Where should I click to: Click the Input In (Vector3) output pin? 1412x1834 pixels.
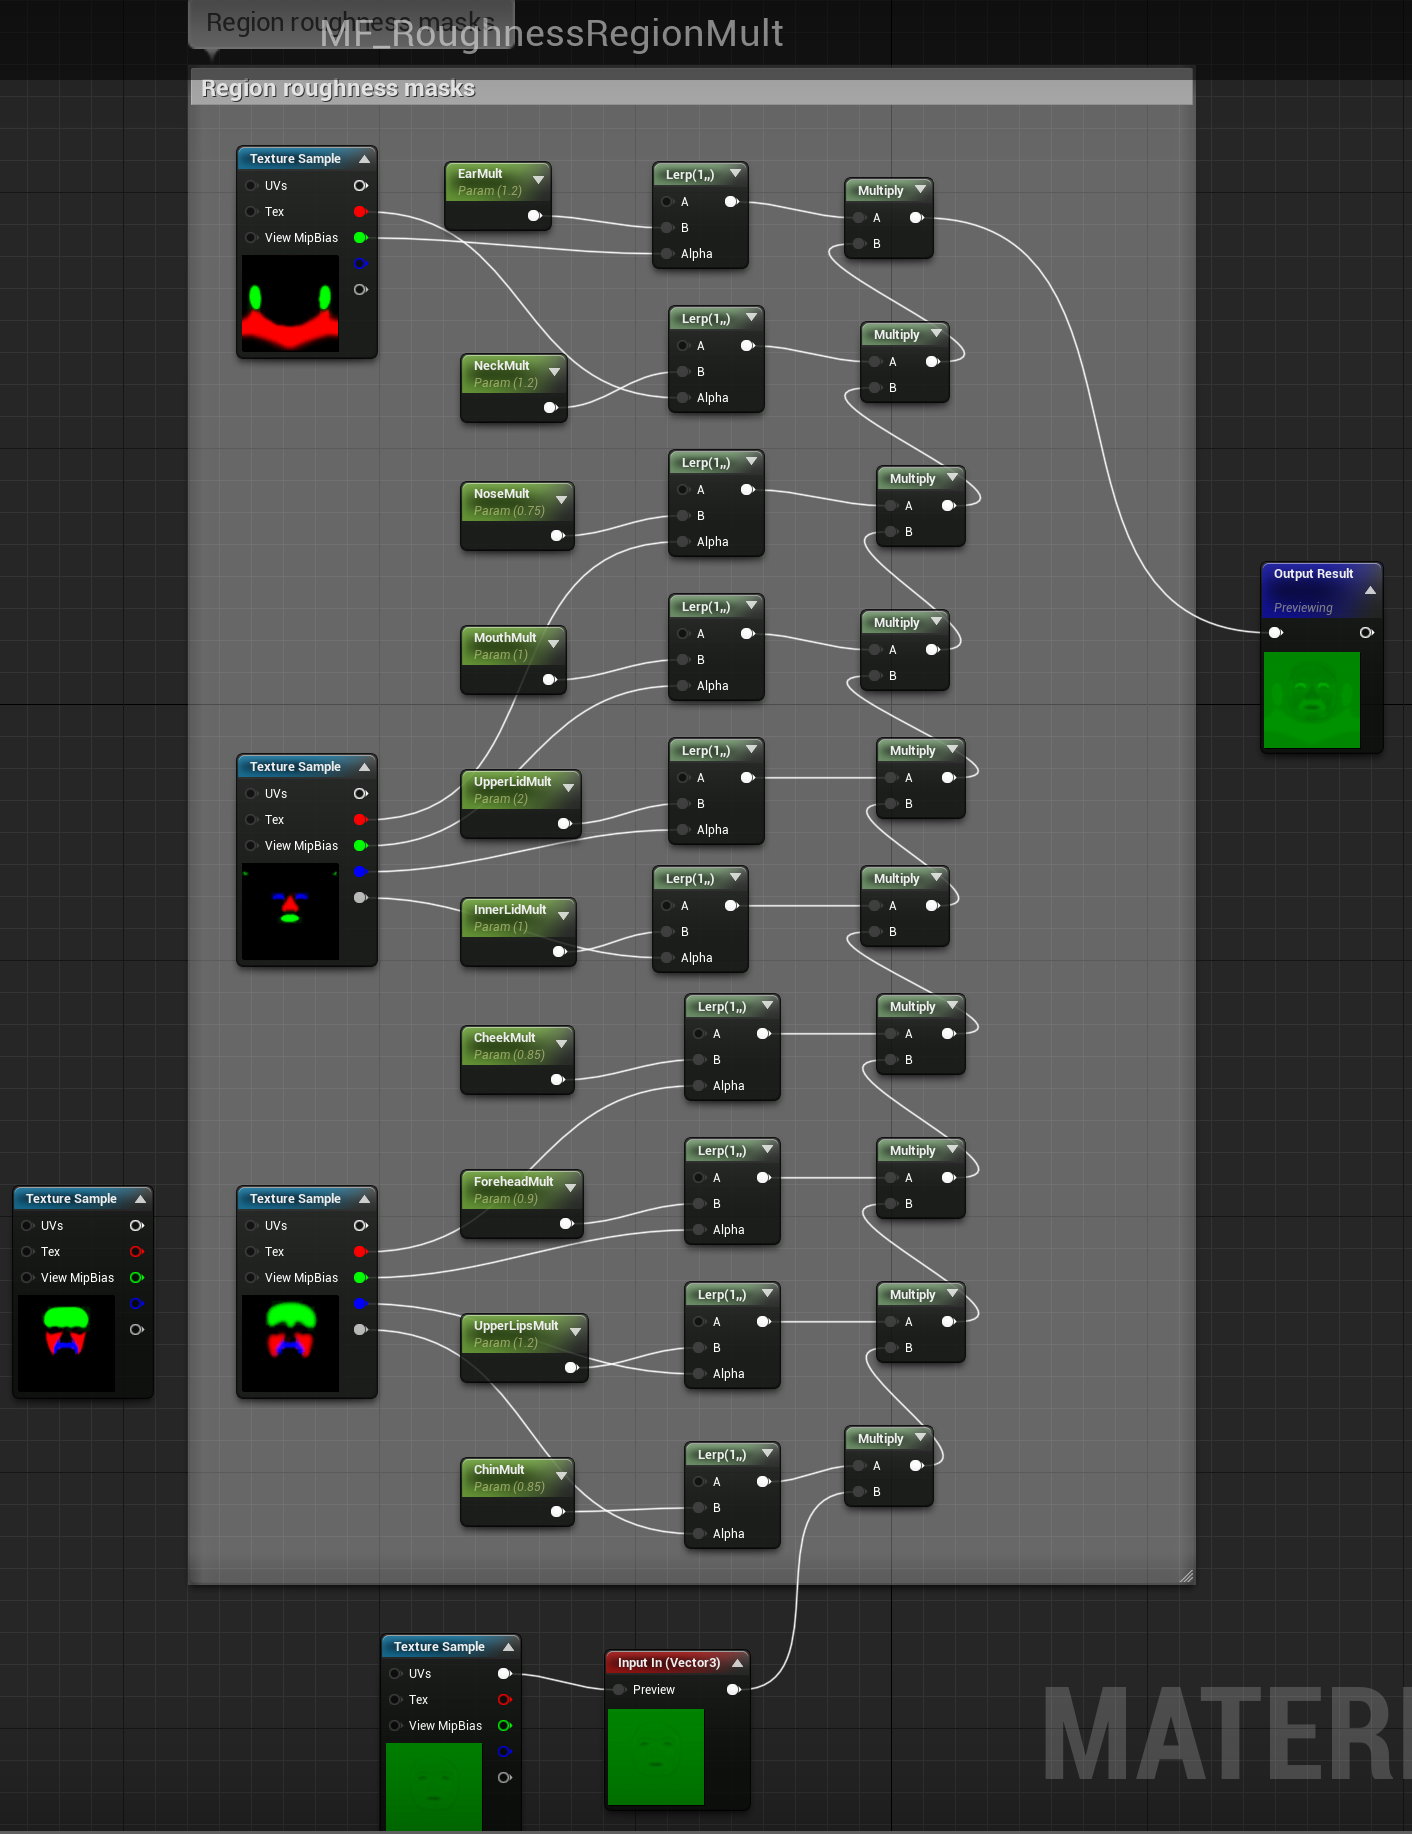734,1690
